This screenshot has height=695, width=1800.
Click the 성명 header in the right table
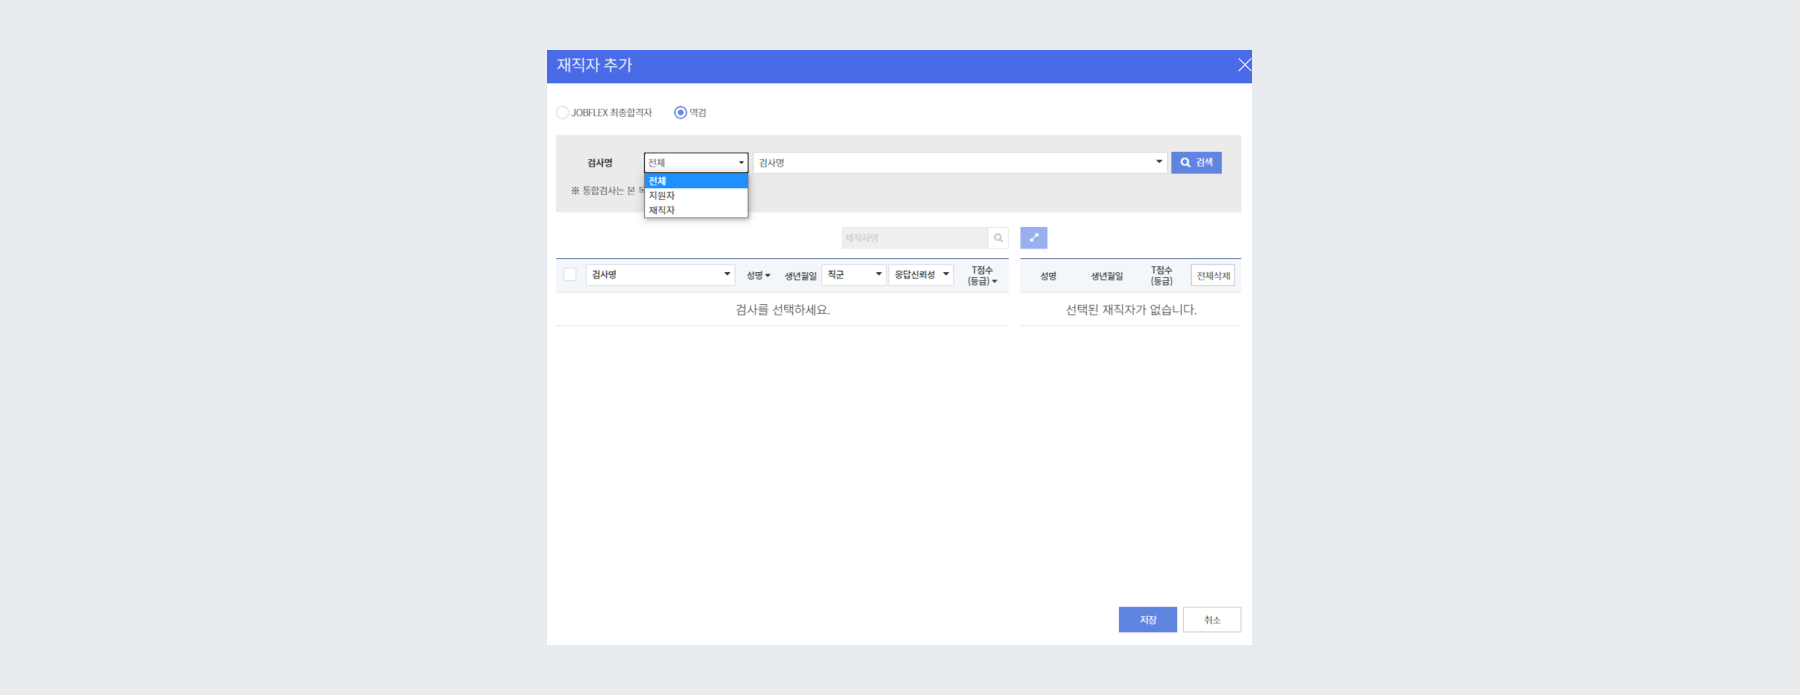pyautogui.click(x=1048, y=276)
